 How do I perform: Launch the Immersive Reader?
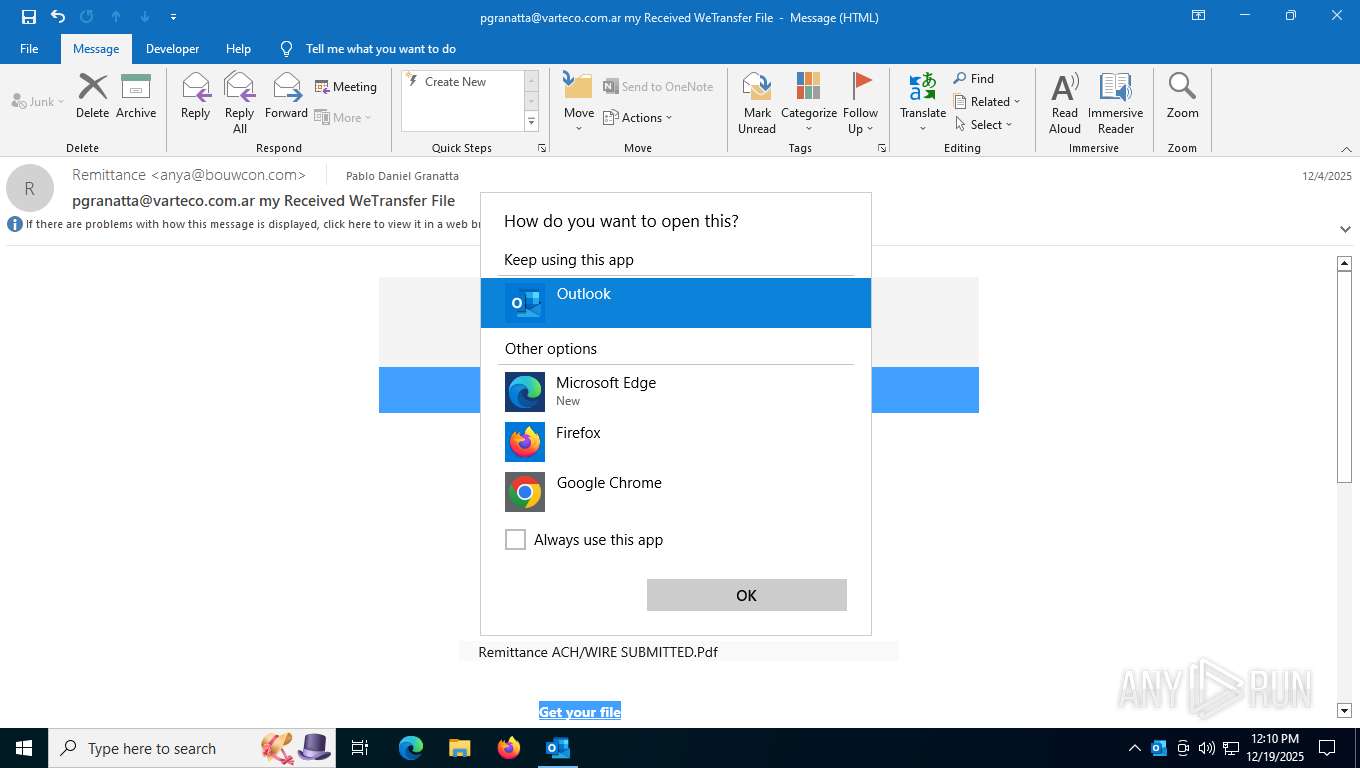pos(1116,103)
